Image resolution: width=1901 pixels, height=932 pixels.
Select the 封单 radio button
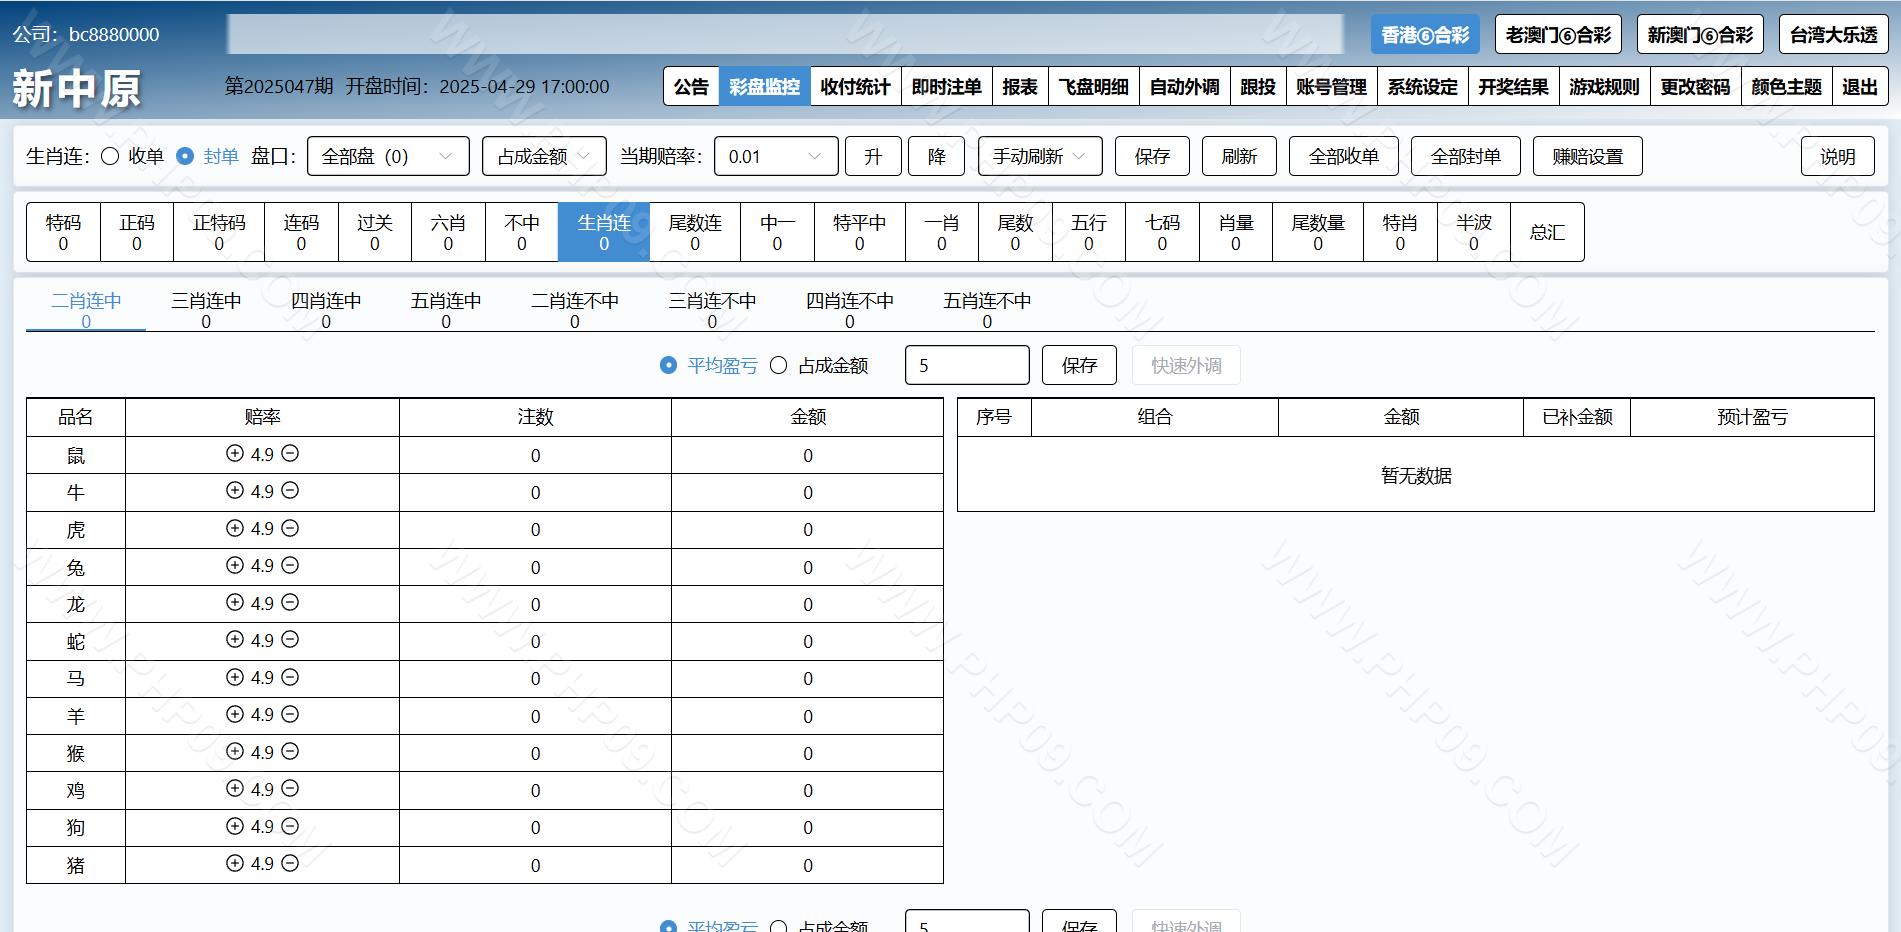pos(185,156)
